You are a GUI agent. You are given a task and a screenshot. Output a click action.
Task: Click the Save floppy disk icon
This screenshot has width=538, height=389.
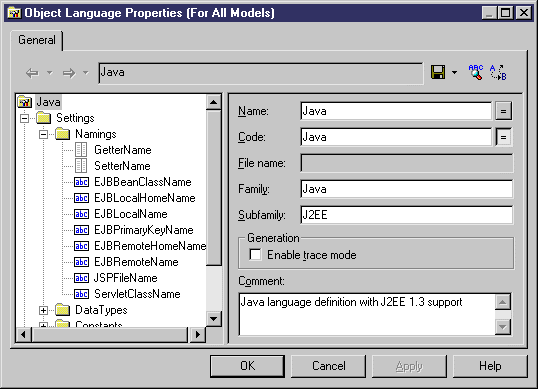[438, 72]
